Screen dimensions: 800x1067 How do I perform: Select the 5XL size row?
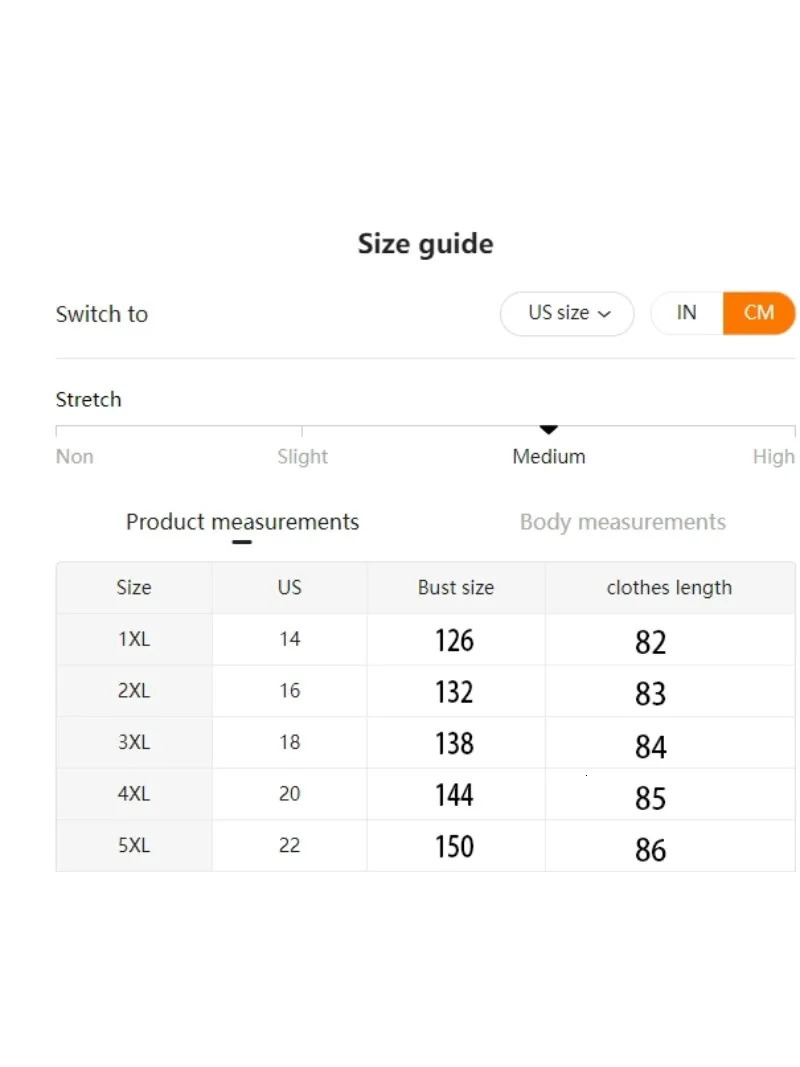(x=134, y=846)
